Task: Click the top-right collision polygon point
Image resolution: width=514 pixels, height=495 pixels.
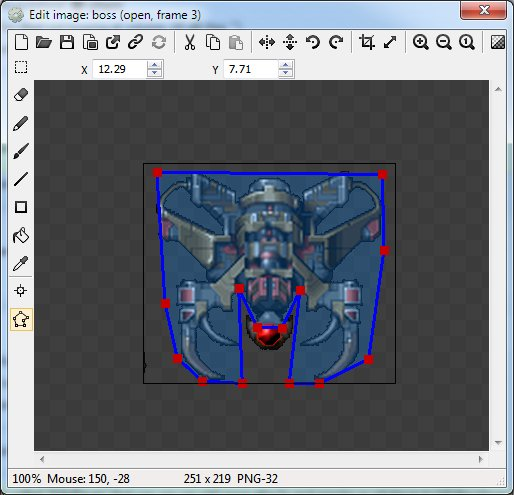Action: [382, 174]
